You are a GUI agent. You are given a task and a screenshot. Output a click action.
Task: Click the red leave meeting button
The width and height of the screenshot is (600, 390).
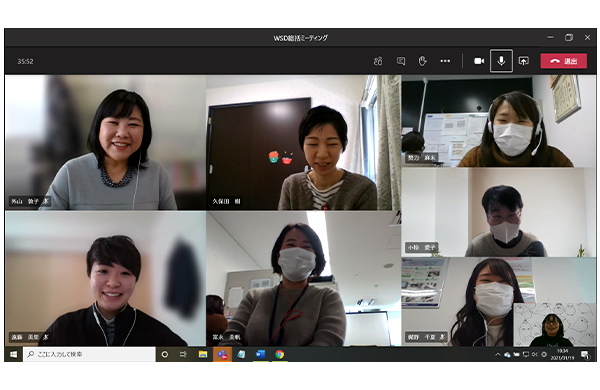pyautogui.click(x=563, y=61)
